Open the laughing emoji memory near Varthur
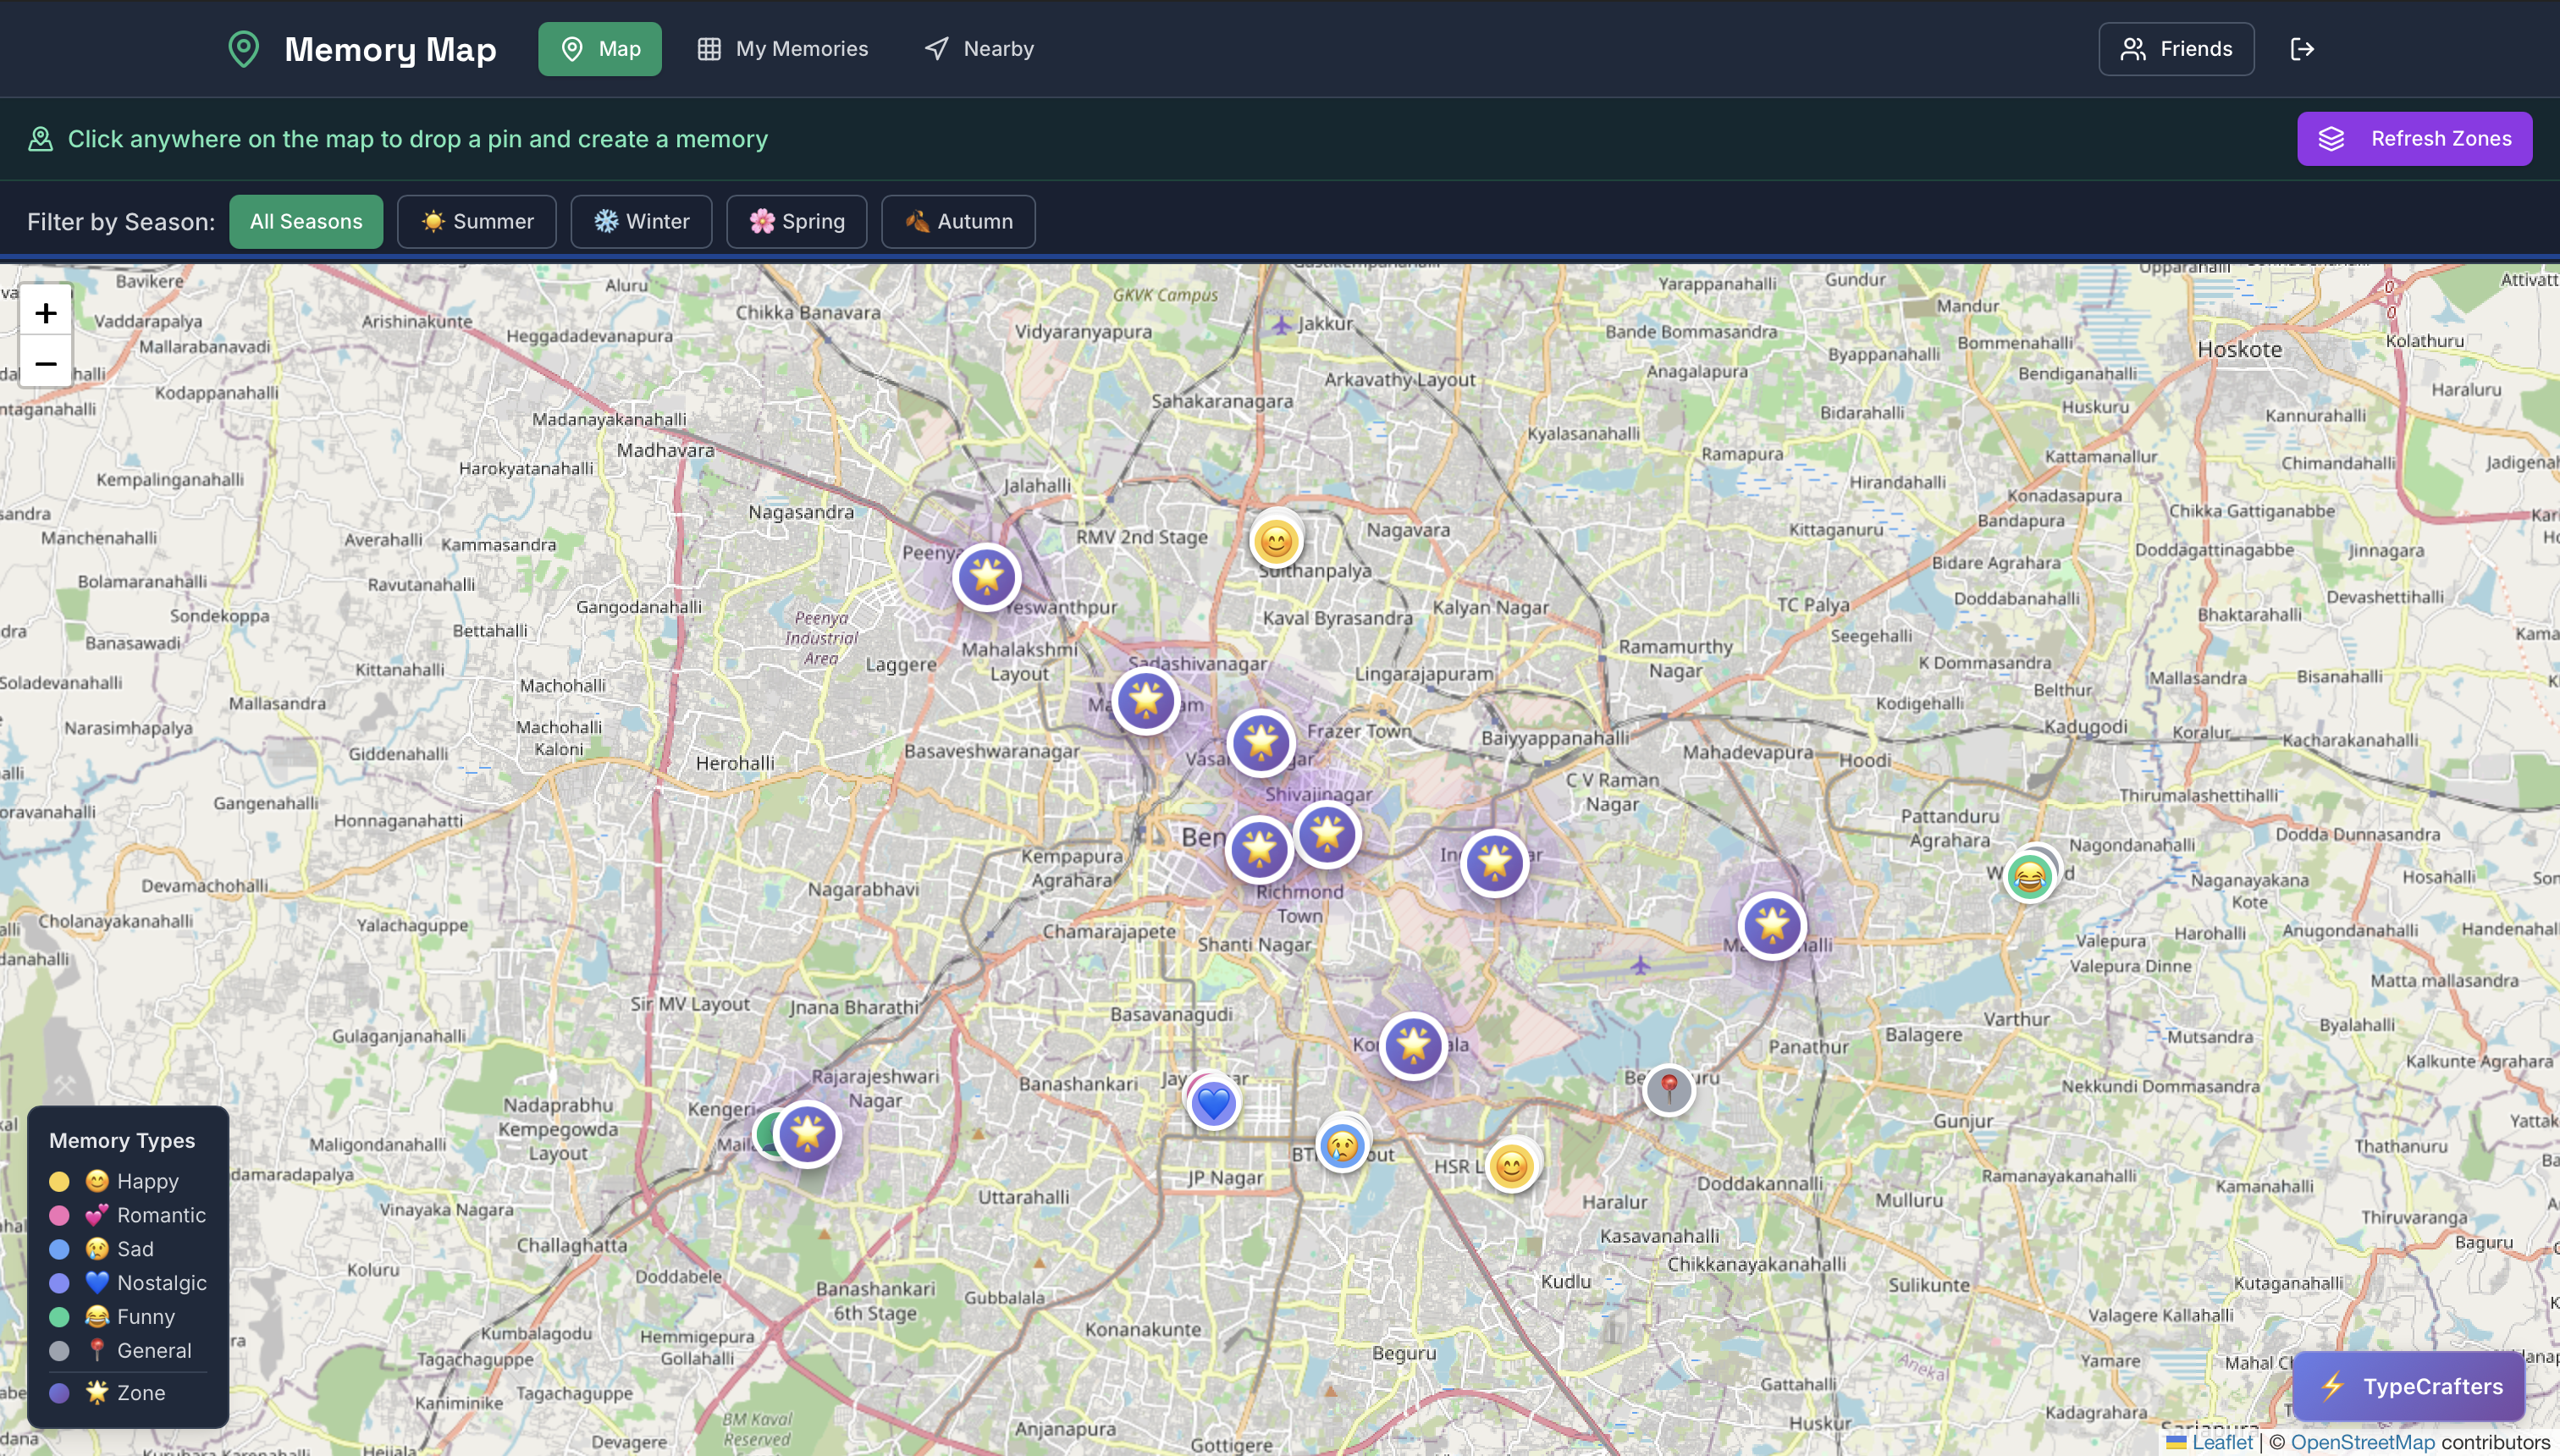Screen dimensions: 2560x1456 [2030, 875]
